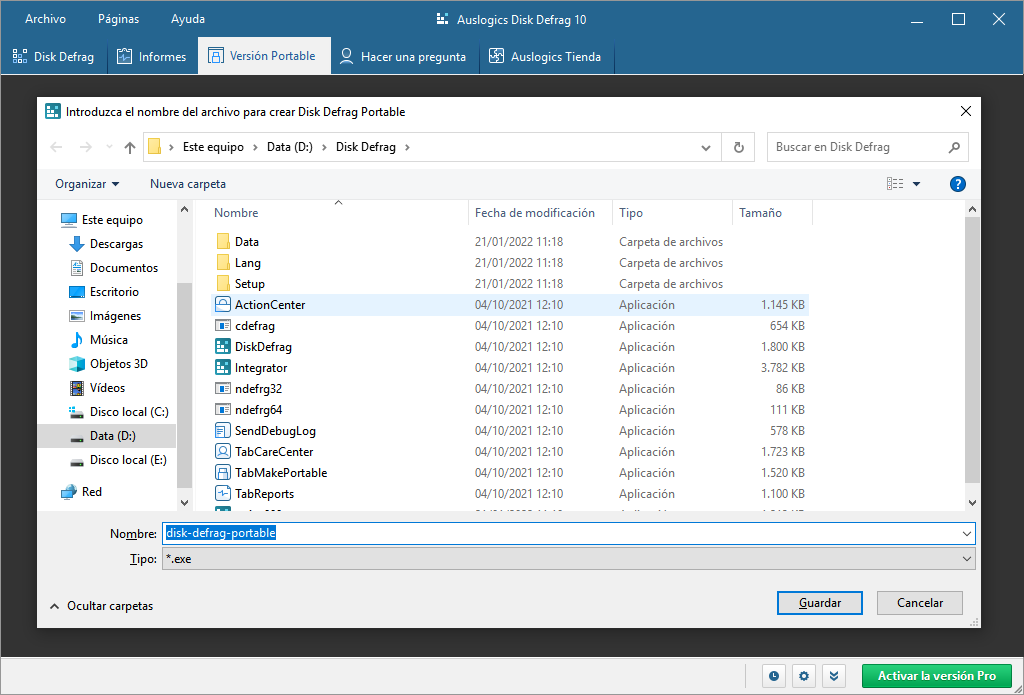Viewport: 1024px width, 695px height.
Task: Open Help with the blue question mark icon
Action: point(957,183)
